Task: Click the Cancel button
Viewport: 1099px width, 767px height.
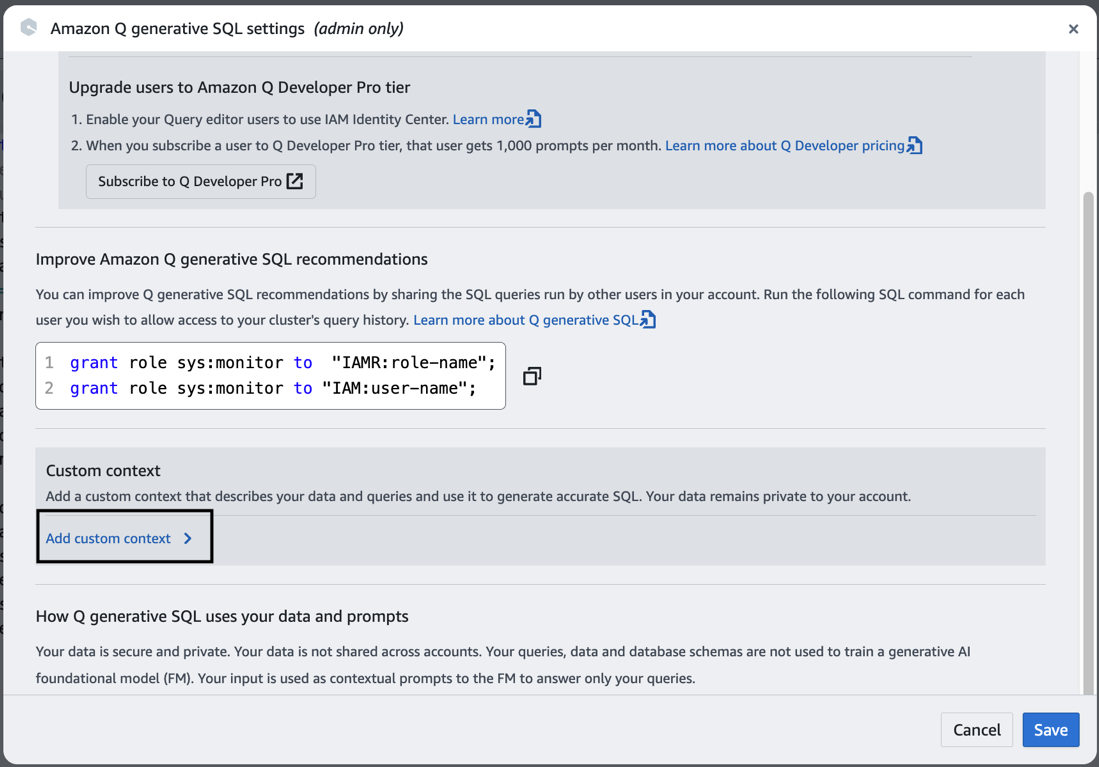Action: pyautogui.click(x=976, y=730)
